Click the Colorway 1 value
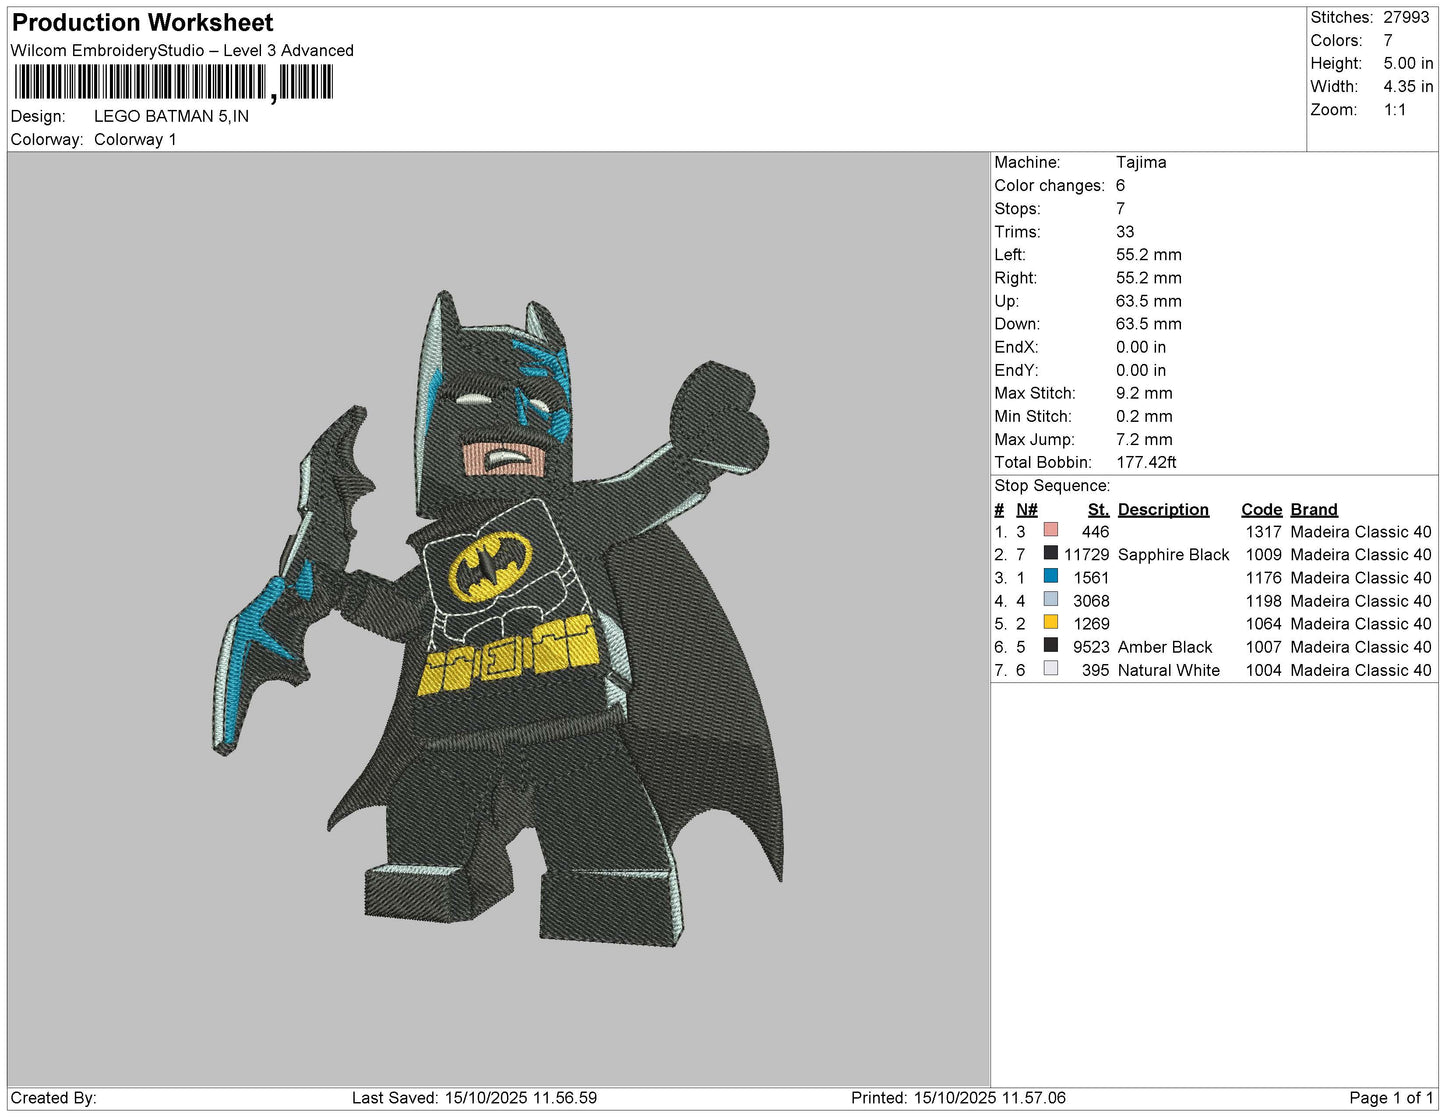 point(135,139)
